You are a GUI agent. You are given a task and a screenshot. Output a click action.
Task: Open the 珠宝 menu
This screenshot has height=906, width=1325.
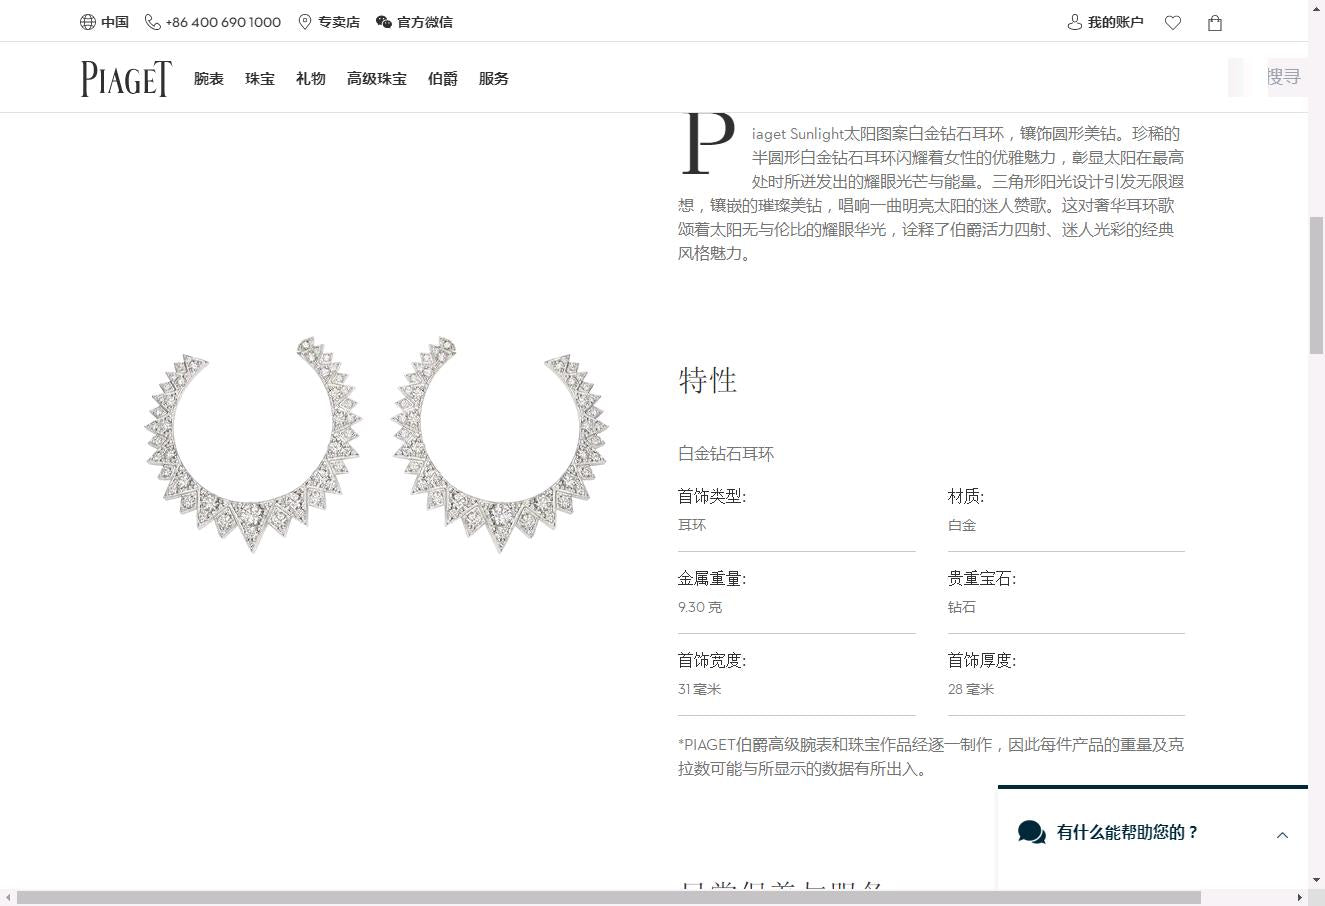pyautogui.click(x=260, y=79)
